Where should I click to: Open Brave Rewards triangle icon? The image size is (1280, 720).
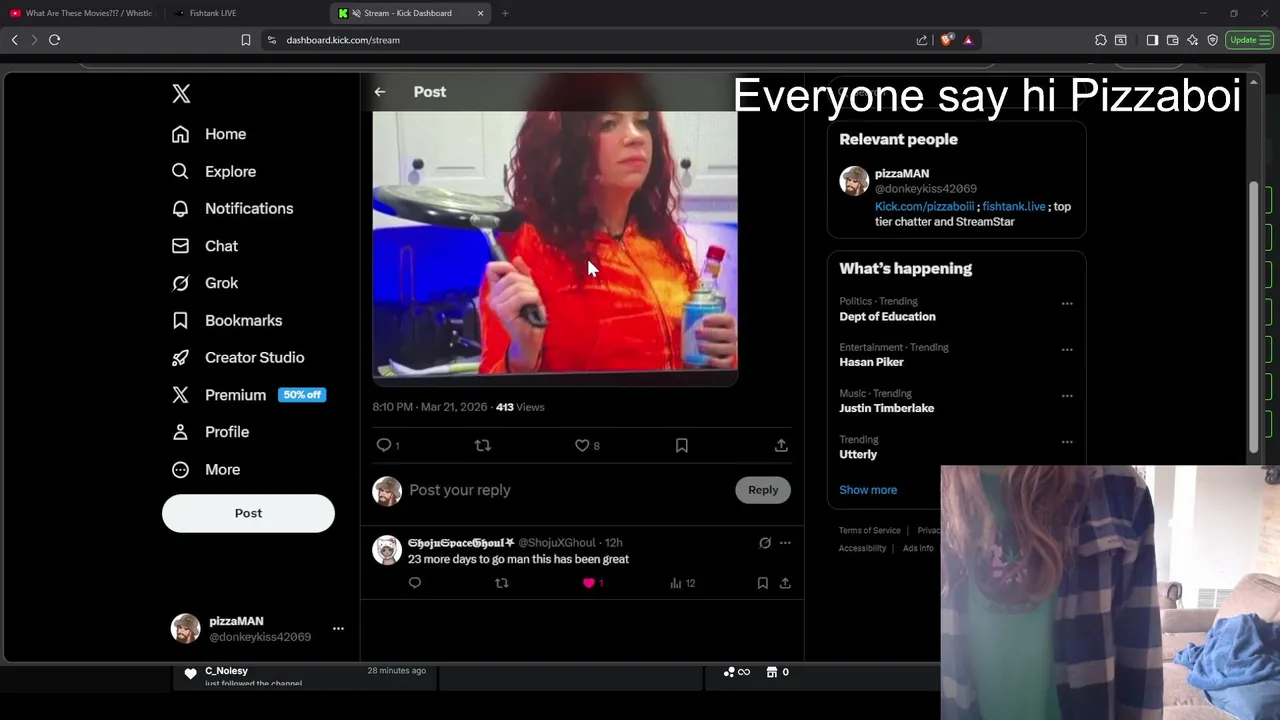(x=968, y=40)
